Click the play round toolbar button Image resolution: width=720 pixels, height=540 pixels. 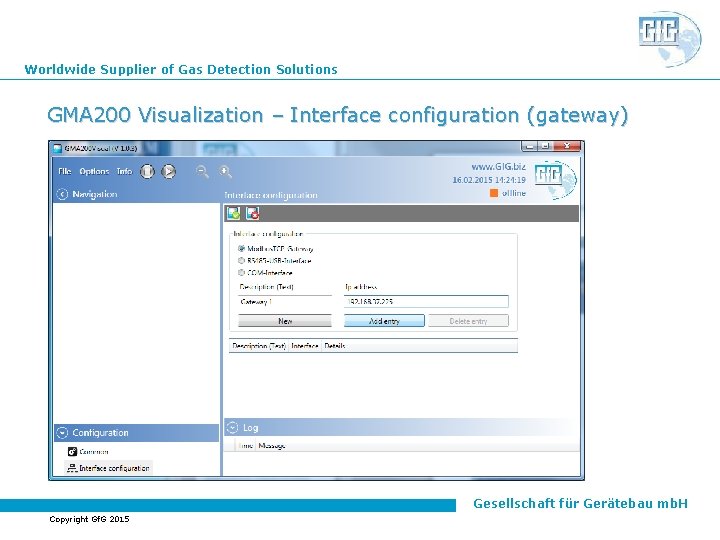(x=169, y=171)
